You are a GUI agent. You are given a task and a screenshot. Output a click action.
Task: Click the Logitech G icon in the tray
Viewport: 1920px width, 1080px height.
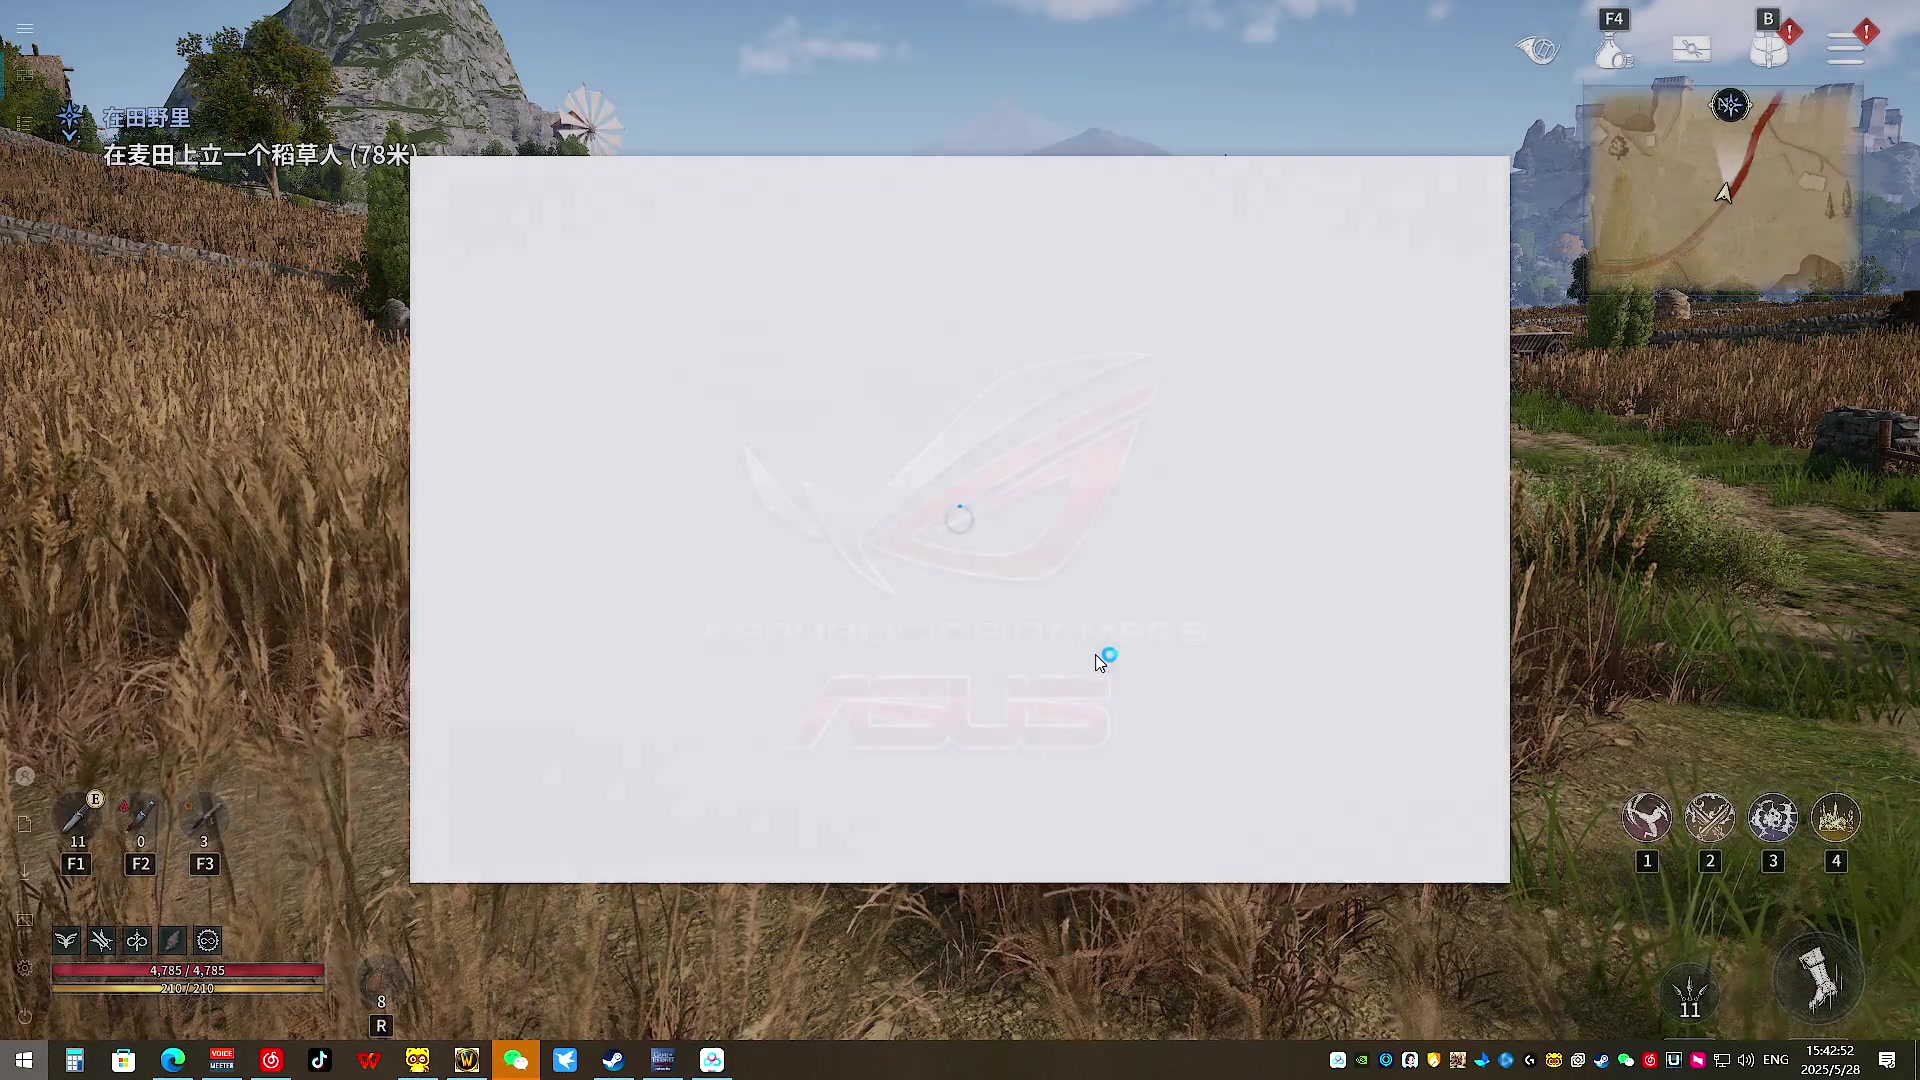pyautogui.click(x=1530, y=1060)
